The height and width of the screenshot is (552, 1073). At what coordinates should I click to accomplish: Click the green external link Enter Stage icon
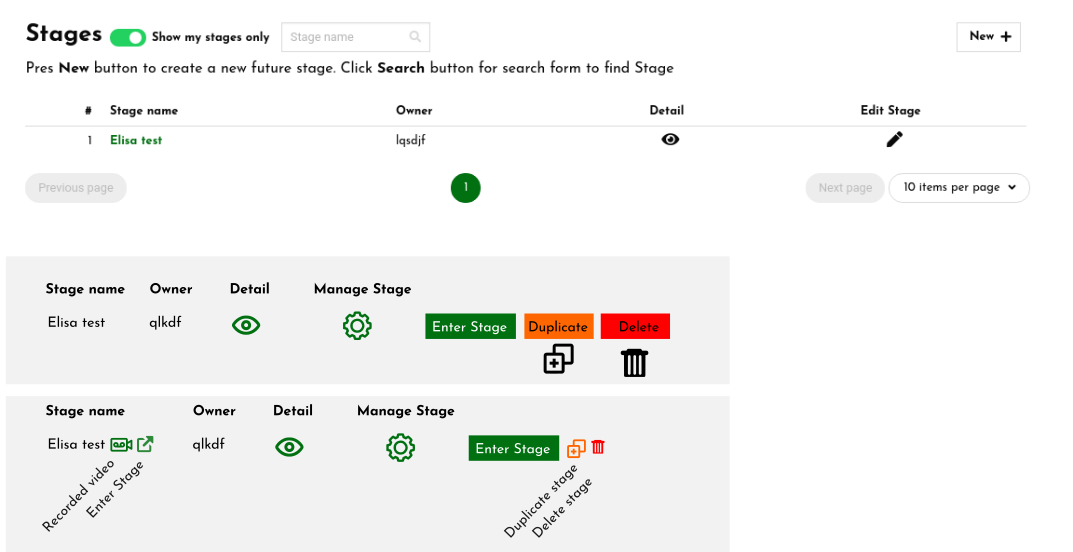pyautogui.click(x=145, y=444)
